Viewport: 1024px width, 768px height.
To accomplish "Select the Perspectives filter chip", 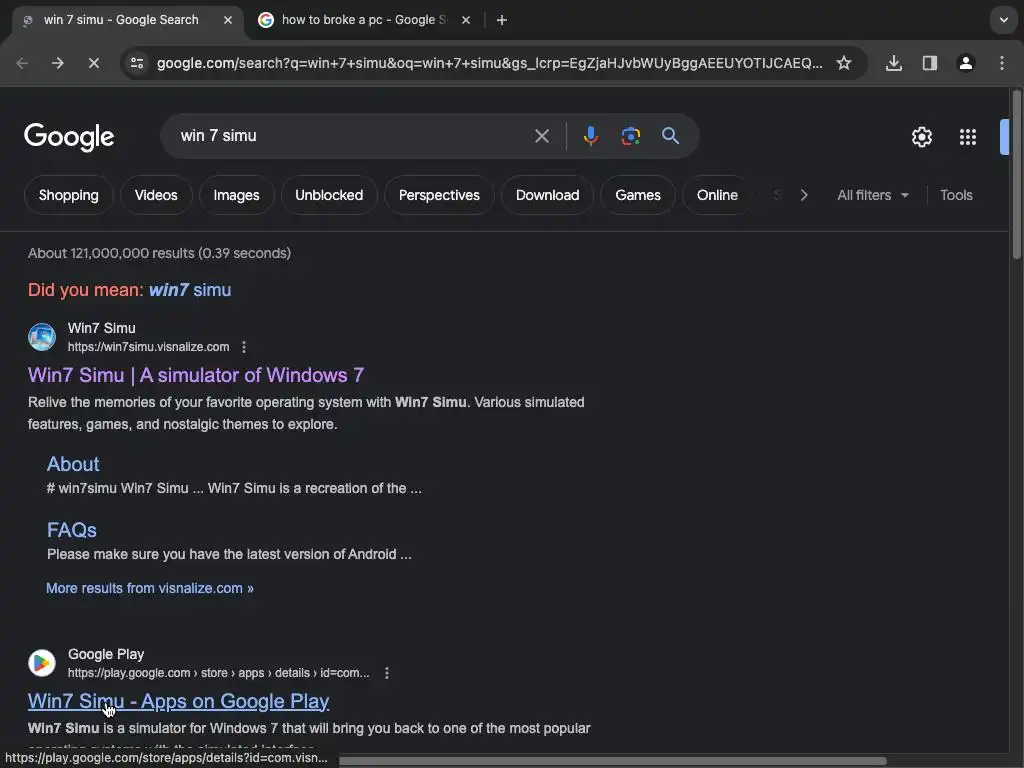I will pos(439,195).
